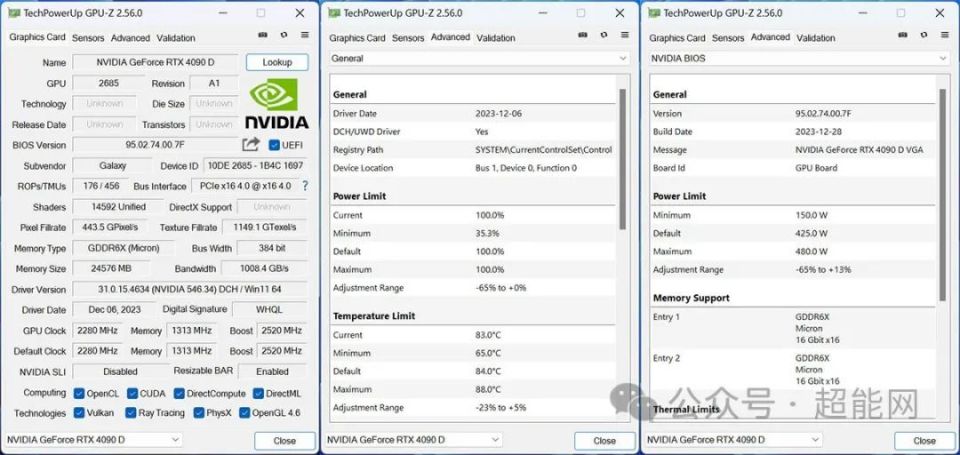This screenshot has width=960, height=455.
Task: Click Close button in middle GPU-Z window
Action: (x=604, y=440)
